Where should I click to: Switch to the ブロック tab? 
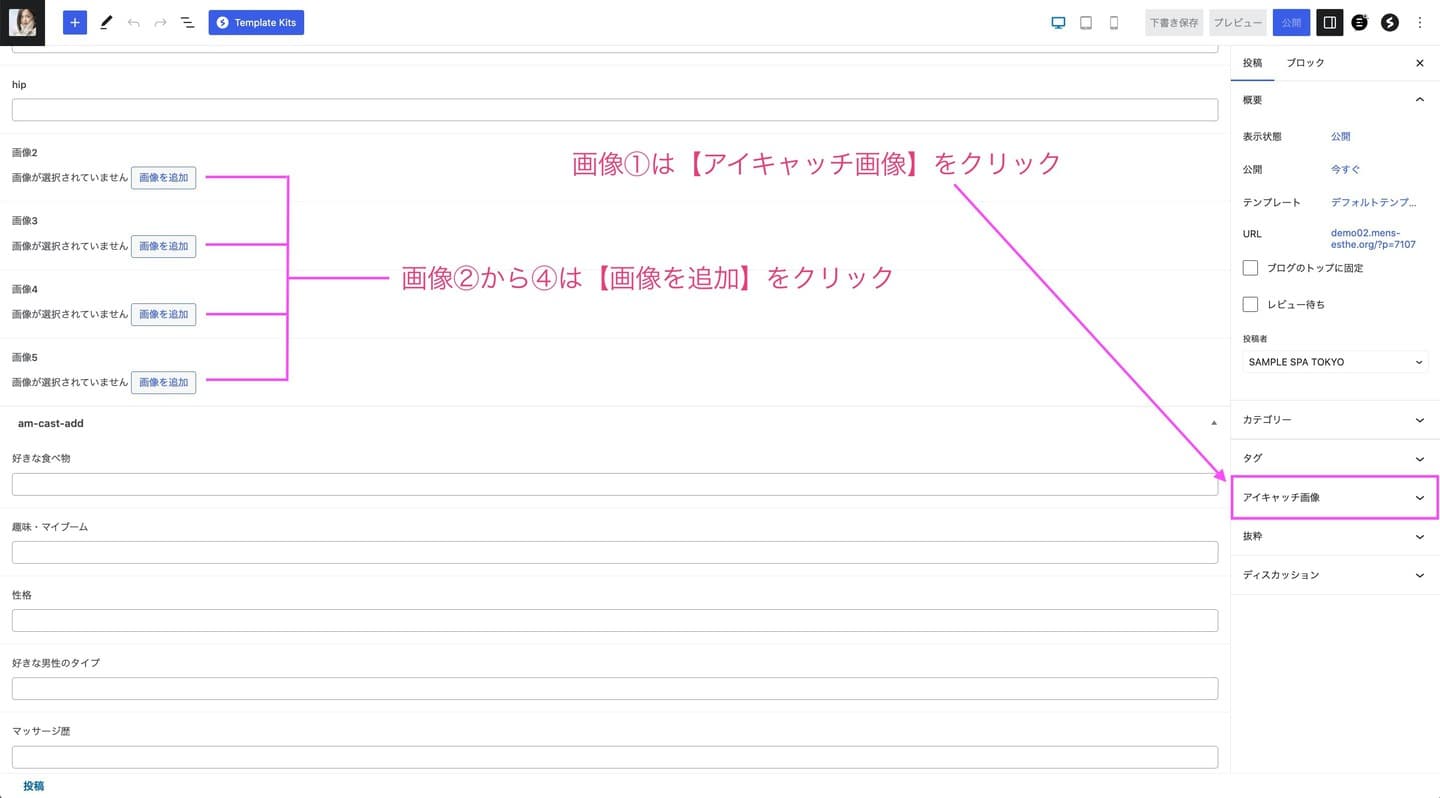point(1305,63)
